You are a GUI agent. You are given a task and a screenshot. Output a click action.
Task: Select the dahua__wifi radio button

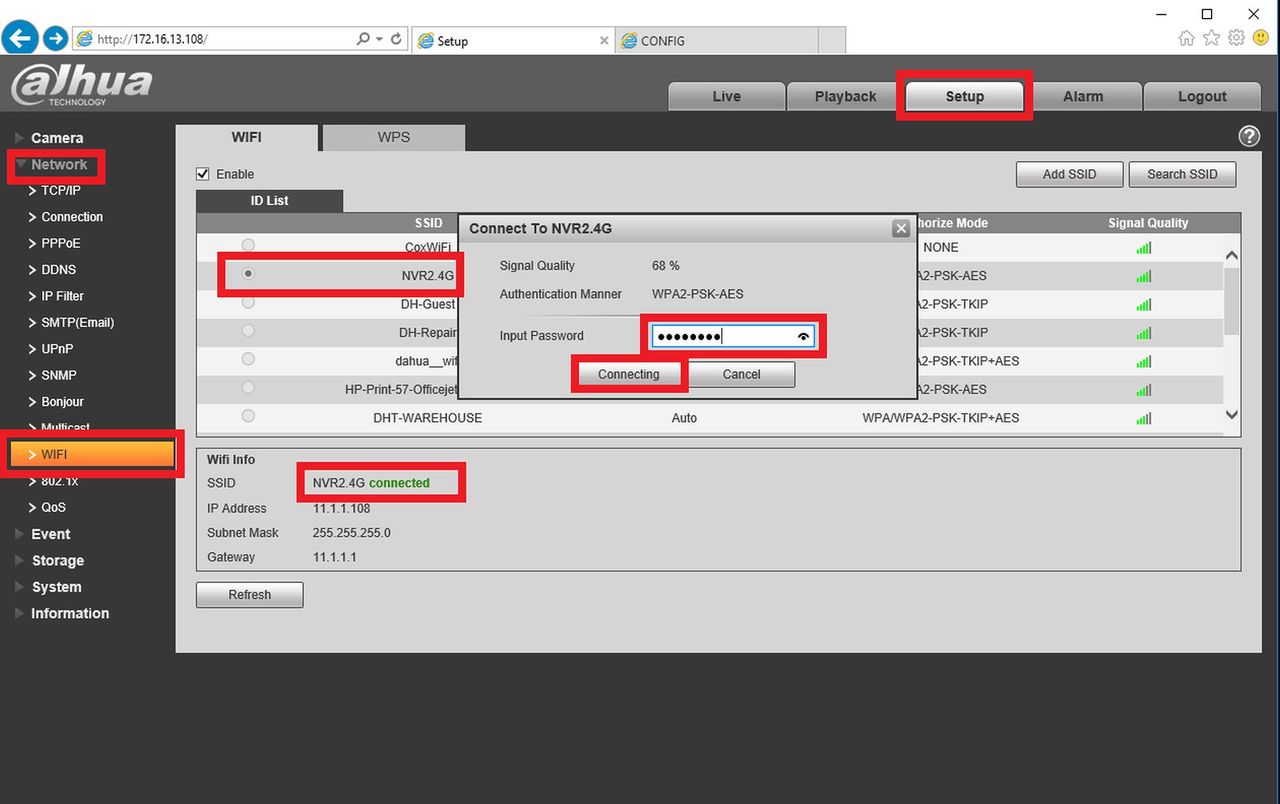pos(248,358)
